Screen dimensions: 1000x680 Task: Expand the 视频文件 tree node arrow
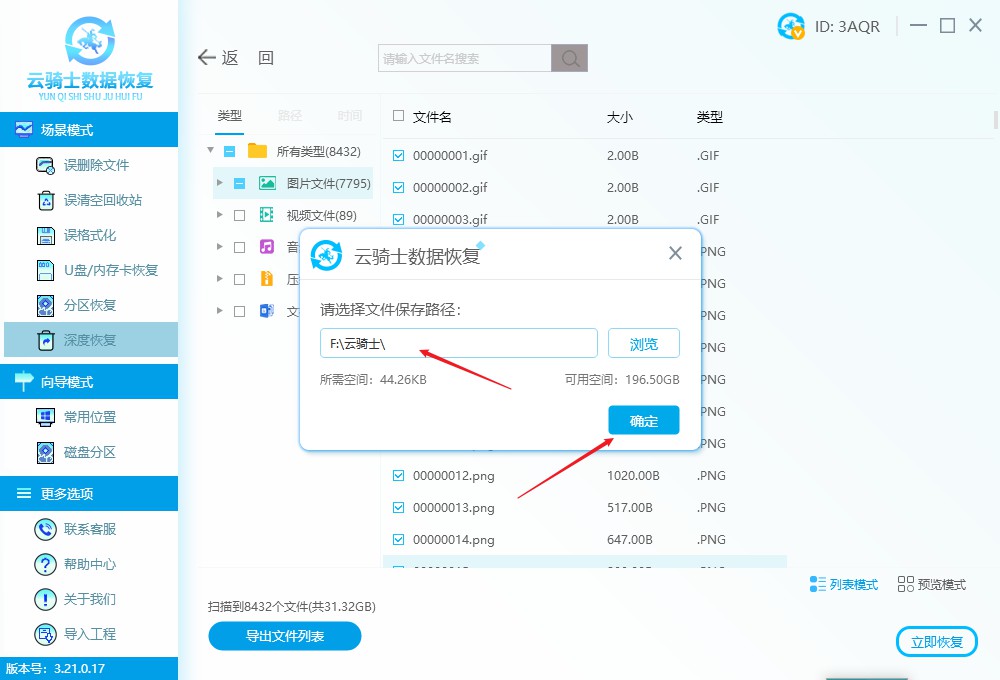click(x=219, y=214)
